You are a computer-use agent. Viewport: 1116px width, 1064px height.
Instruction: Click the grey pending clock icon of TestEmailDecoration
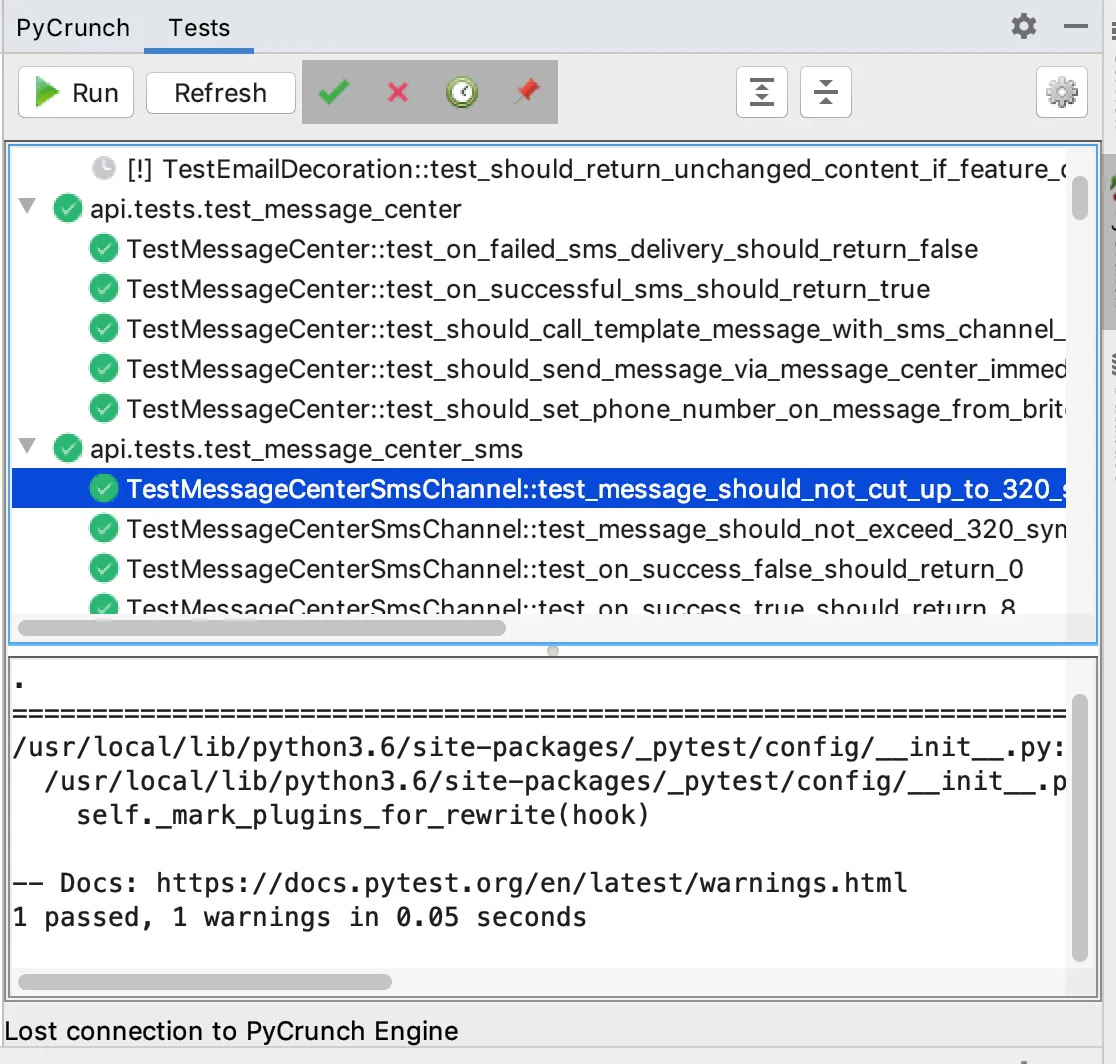tap(104, 169)
